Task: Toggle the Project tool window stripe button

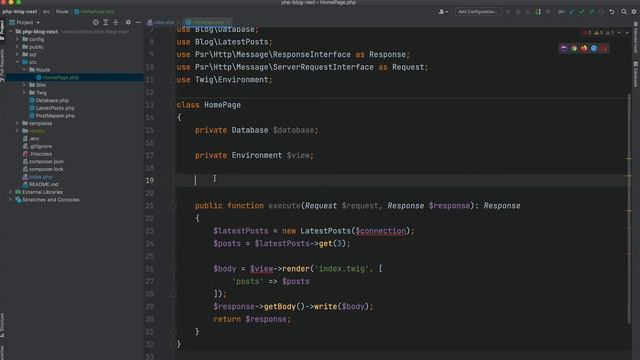Action: (x=2, y=30)
